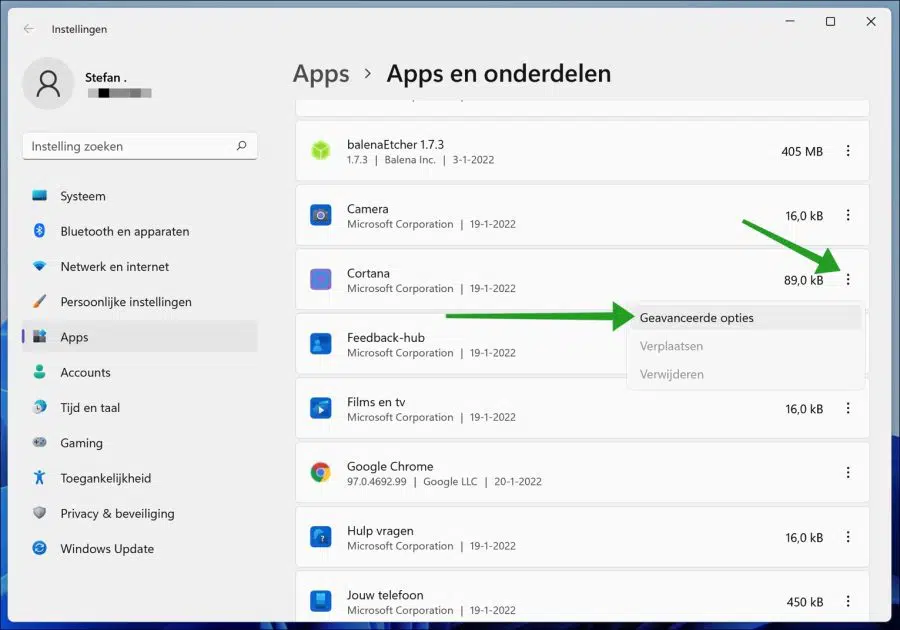Image resolution: width=900 pixels, height=630 pixels.
Task: Click inside the Instelling zoeken field
Action: (140, 146)
